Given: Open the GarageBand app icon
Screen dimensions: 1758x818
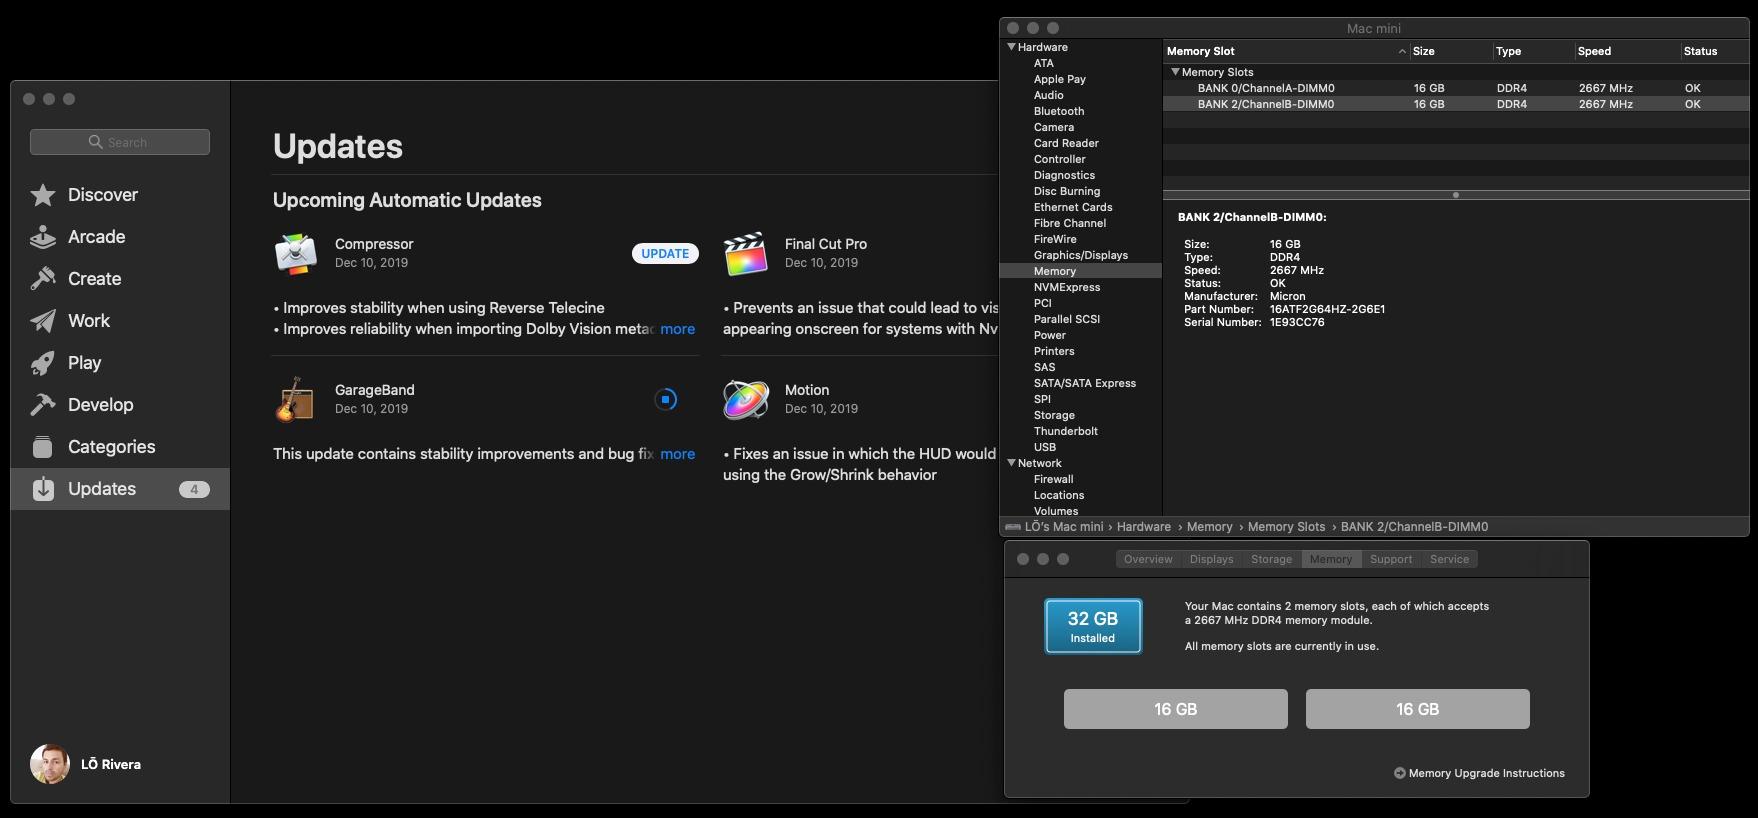Looking at the screenshot, I should [x=296, y=400].
